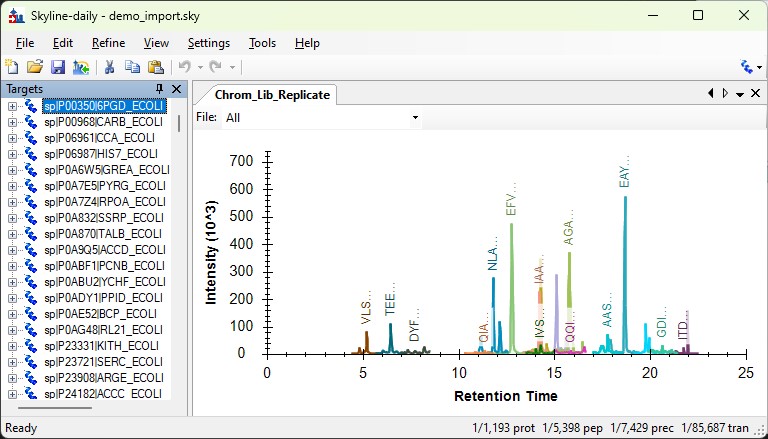The width and height of the screenshot is (768, 439).
Task: Expand the sp|P06961|CCA_ECOLI node
Action: click(x=12, y=138)
